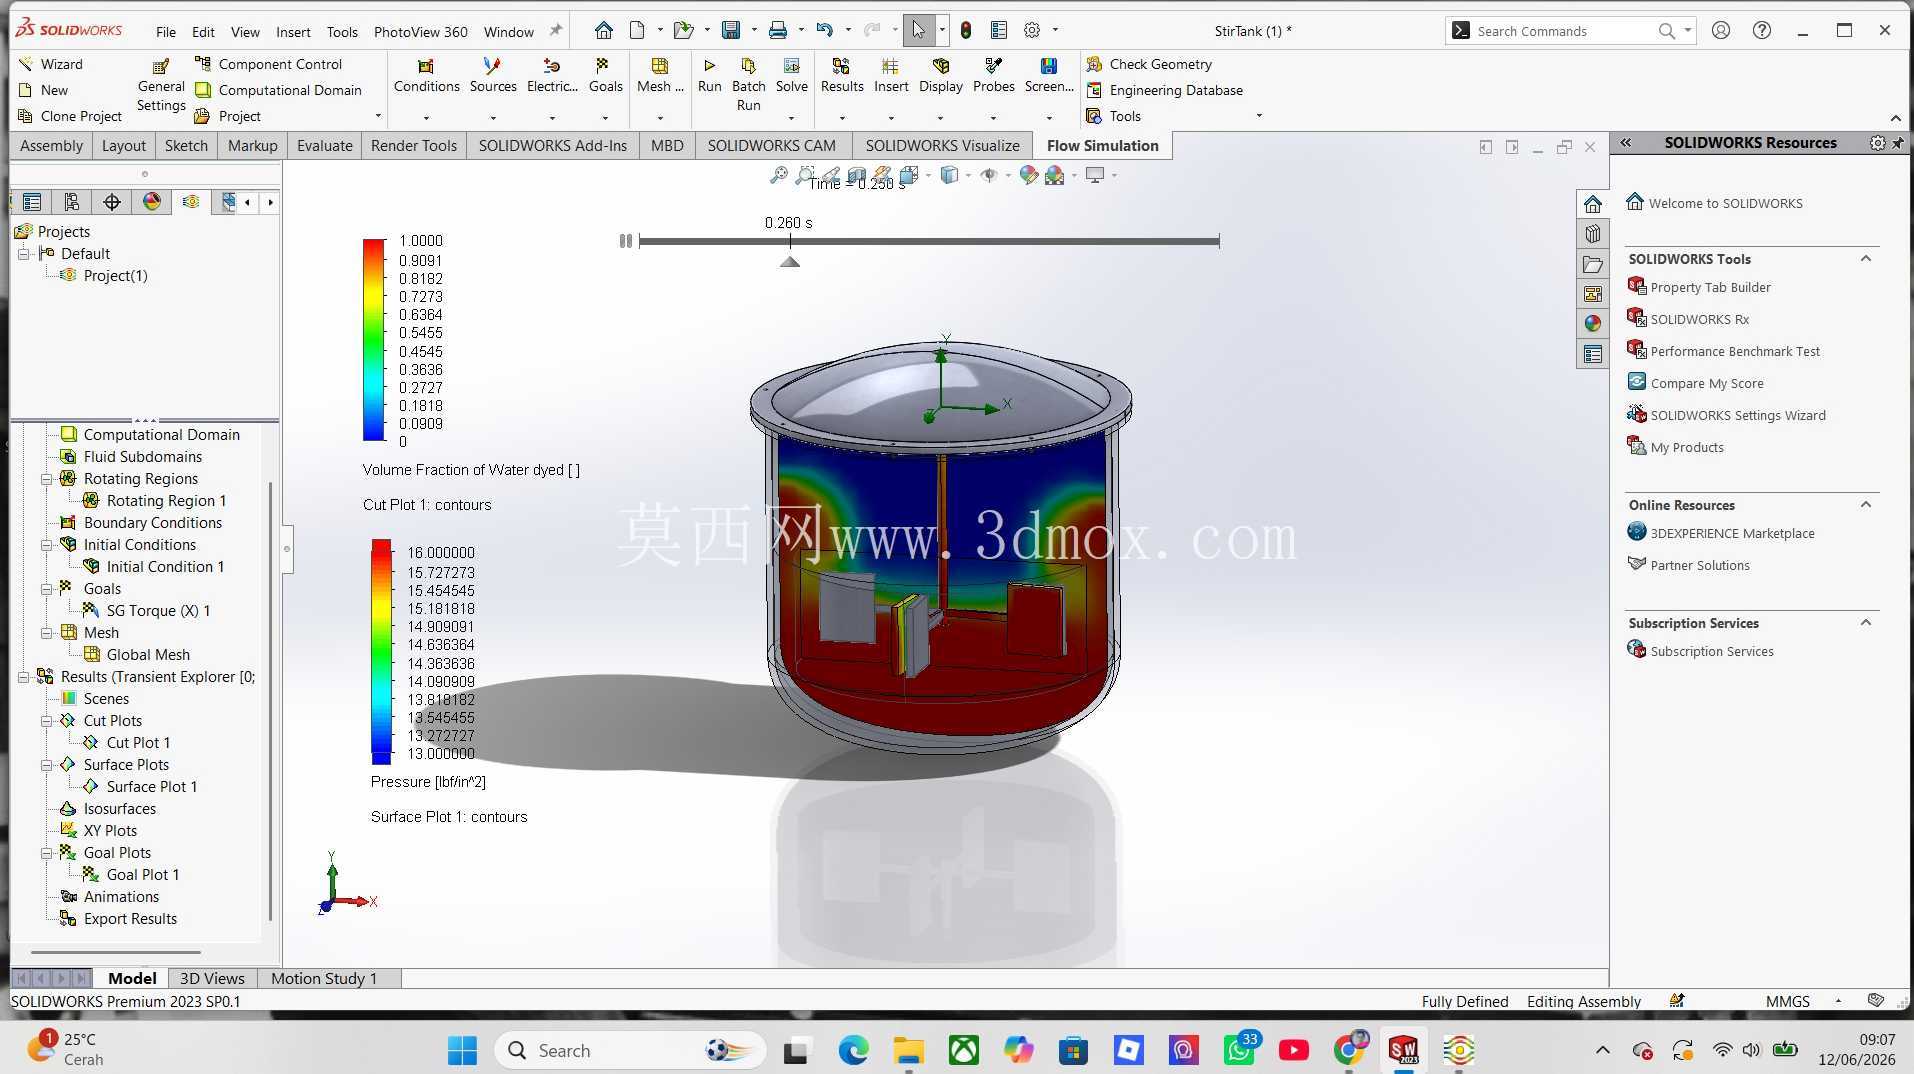
Task: Click the taskbar Search box
Action: 630,1050
